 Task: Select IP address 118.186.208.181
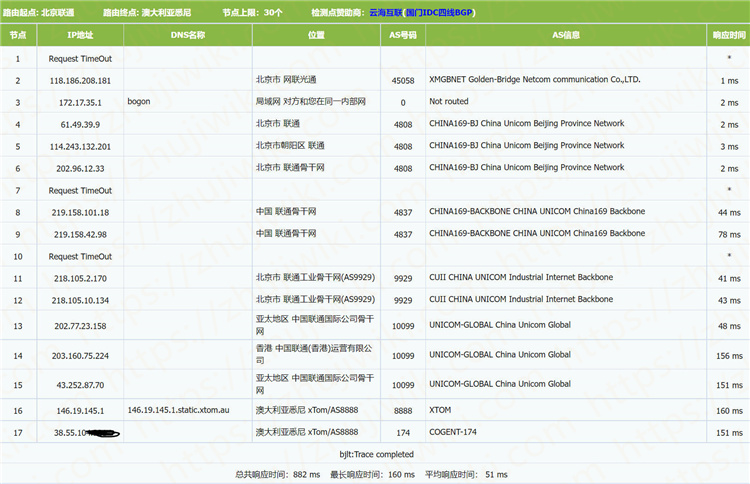(x=80, y=81)
